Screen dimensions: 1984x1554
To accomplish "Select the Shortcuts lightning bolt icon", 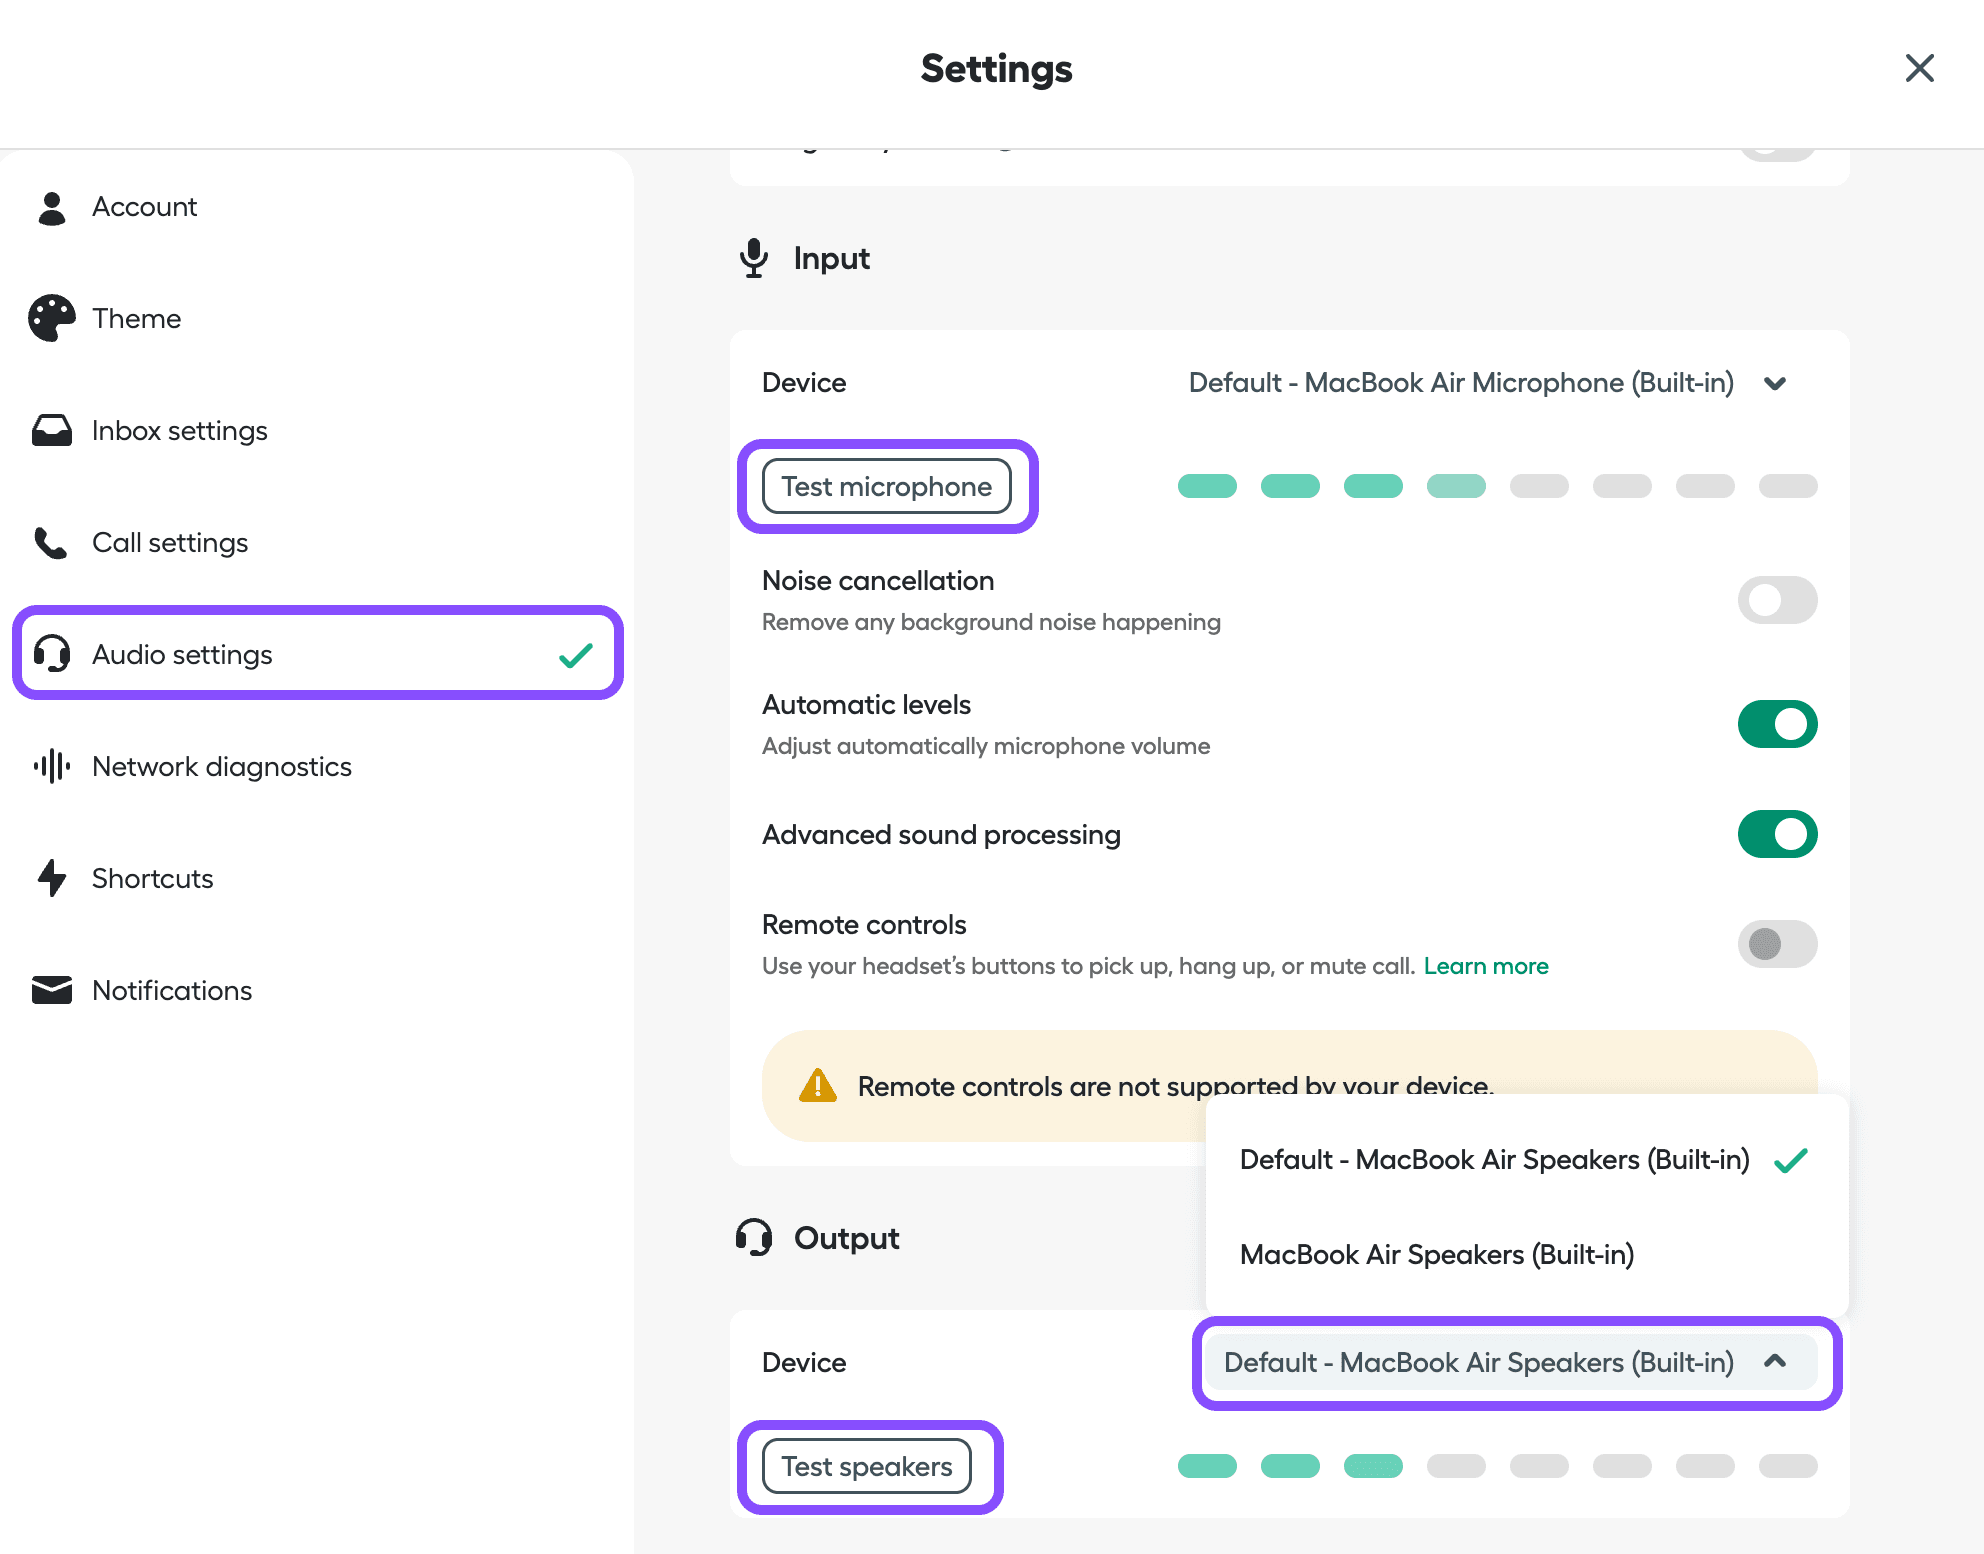I will pyautogui.click(x=50, y=878).
